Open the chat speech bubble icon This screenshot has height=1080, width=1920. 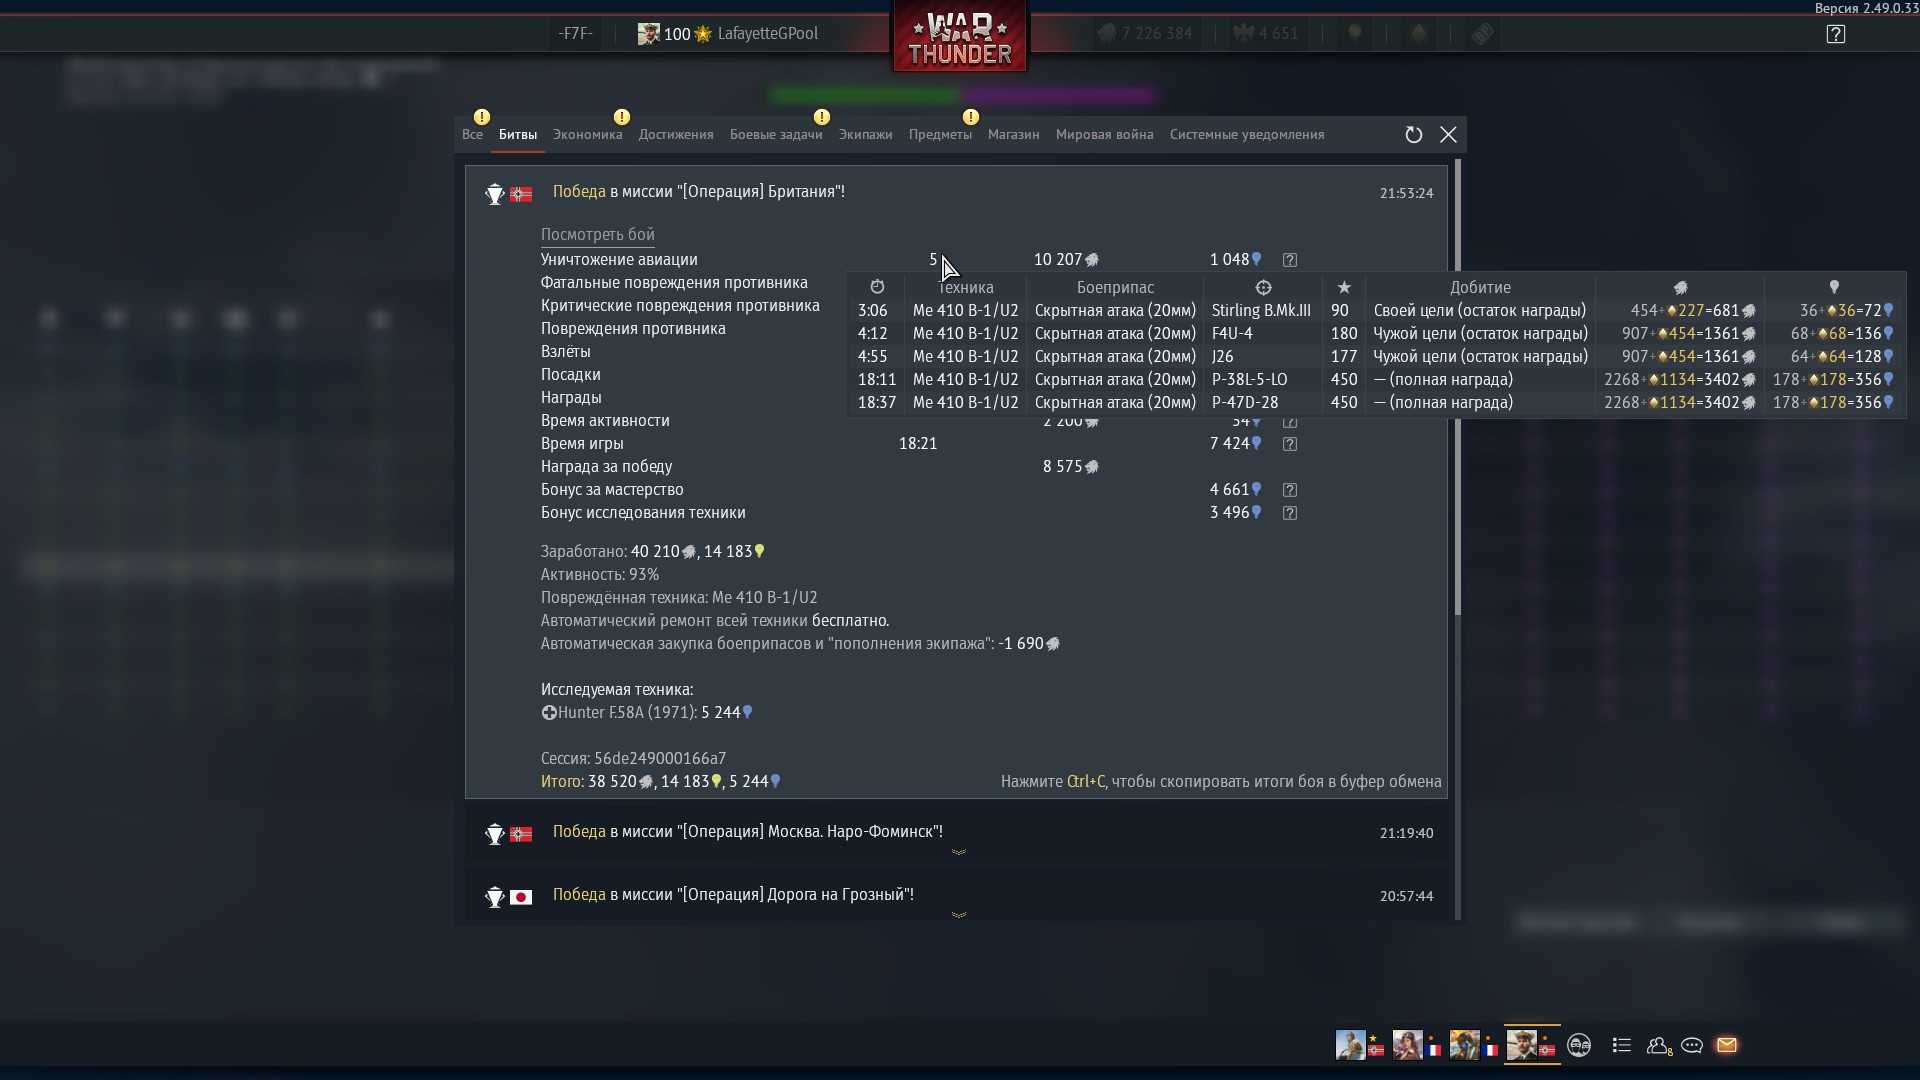coord(1692,1045)
